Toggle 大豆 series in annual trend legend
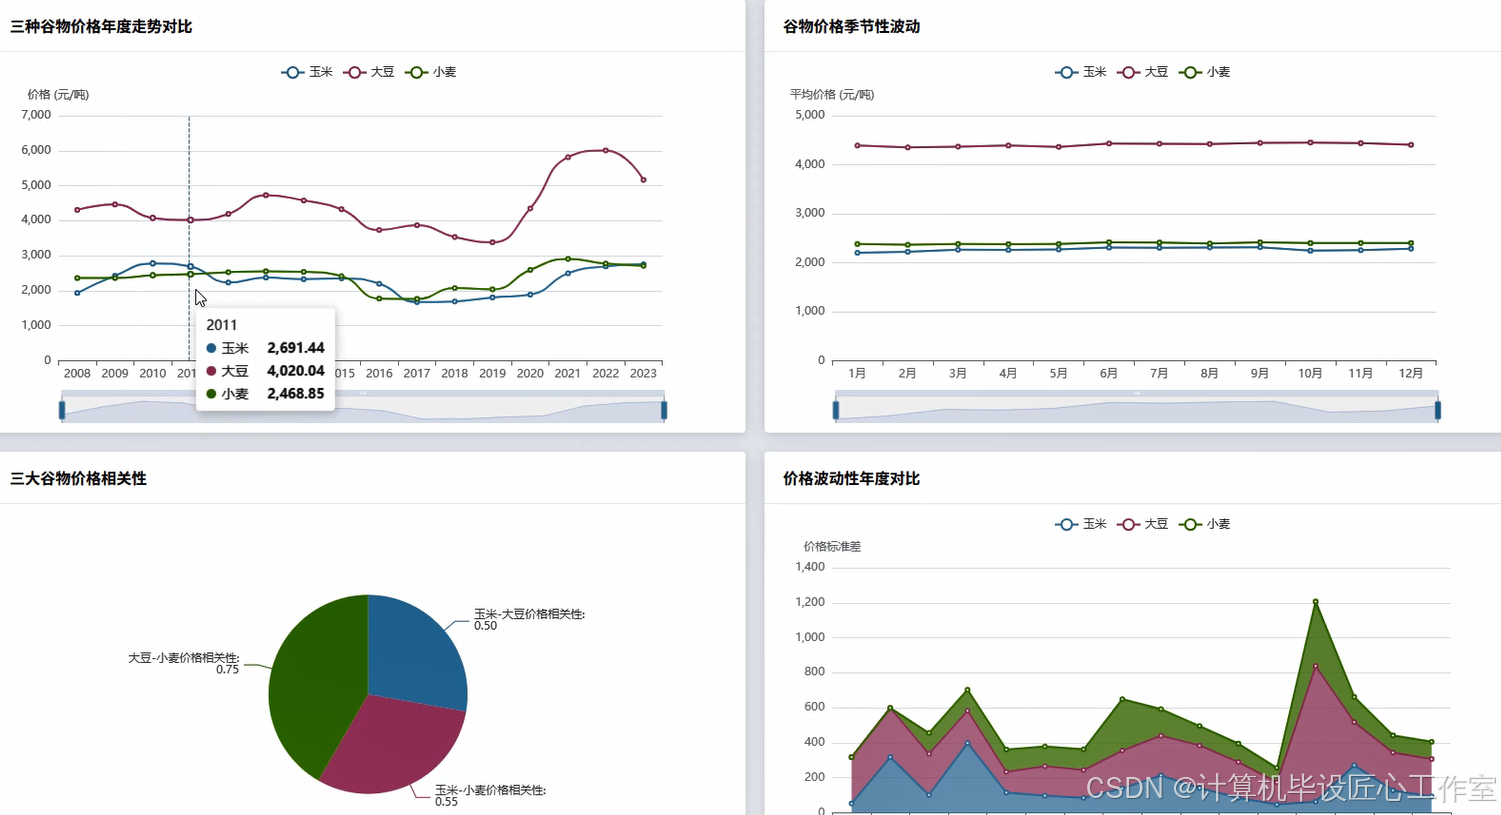 [369, 72]
